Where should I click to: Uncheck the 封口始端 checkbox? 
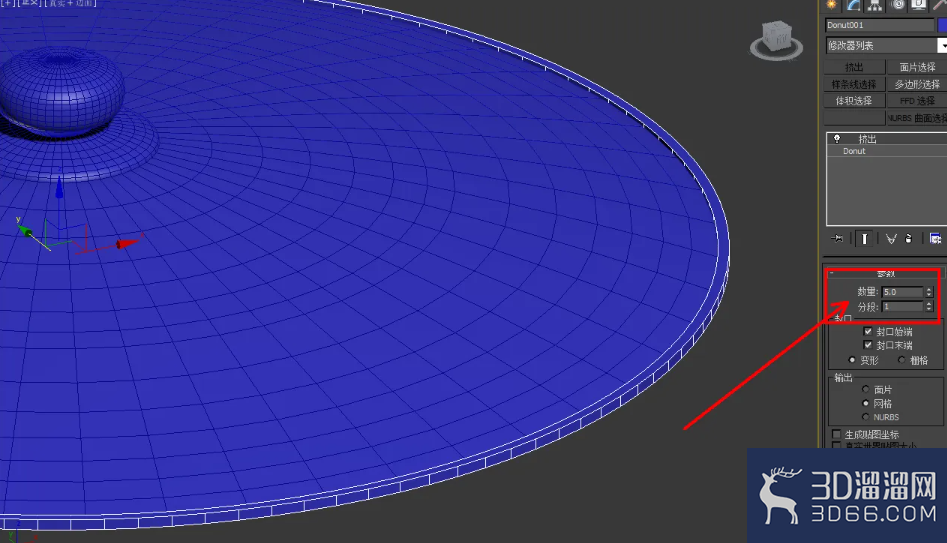[x=868, y=331]
